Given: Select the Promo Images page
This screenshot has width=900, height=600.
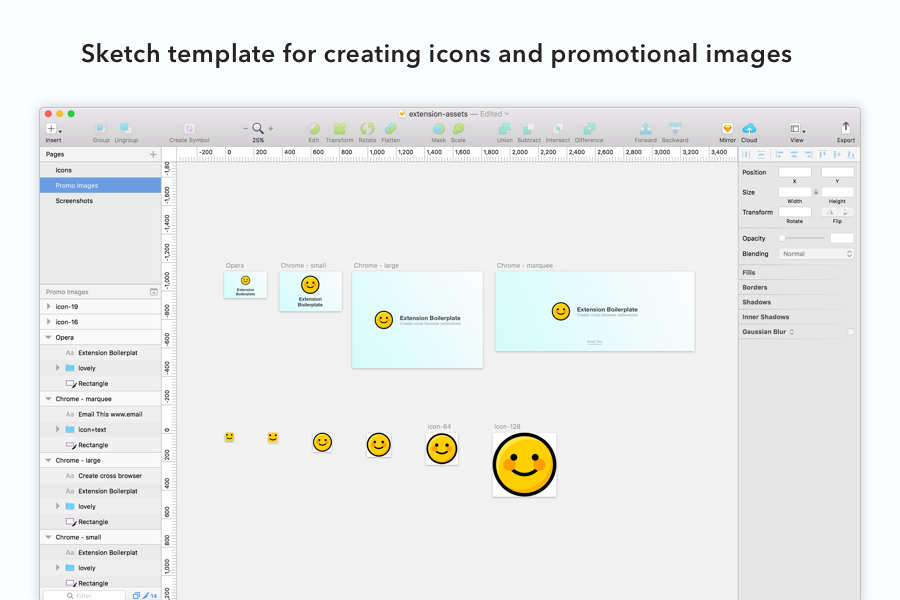Looking at the screenshot, I should coord(100,185).
